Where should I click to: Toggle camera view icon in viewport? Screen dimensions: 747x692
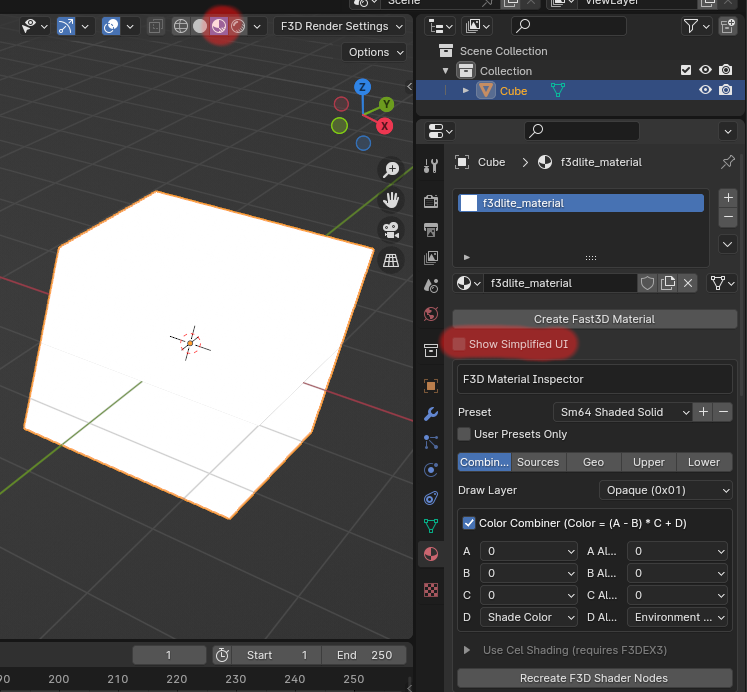pyautogui.click(x=391, y=230)
